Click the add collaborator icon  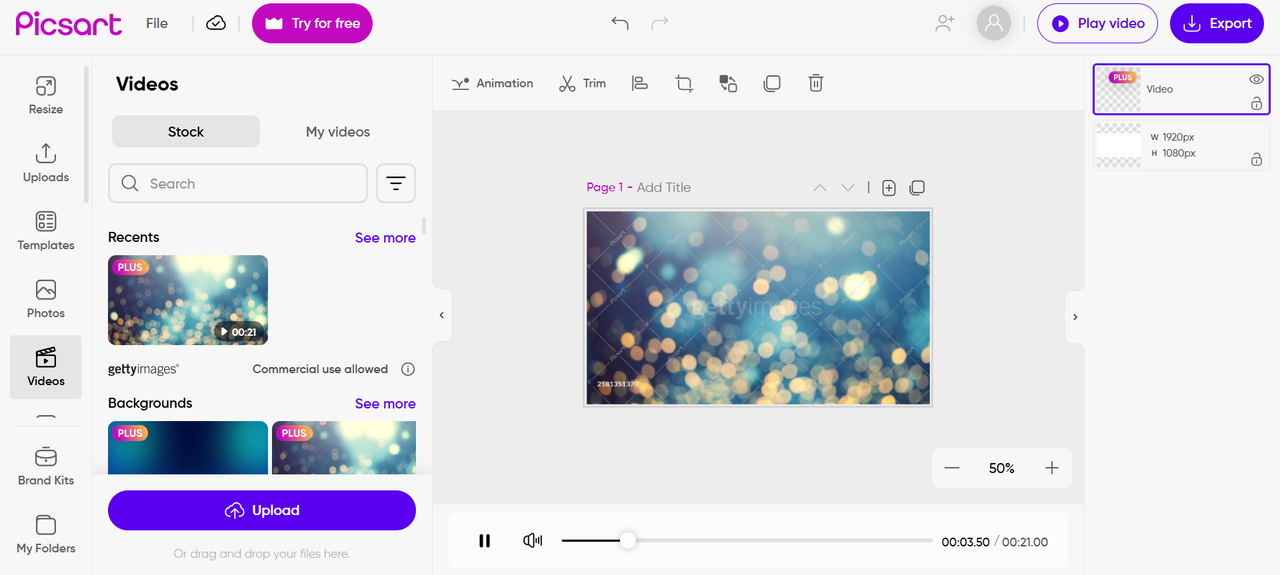point(945,23)
